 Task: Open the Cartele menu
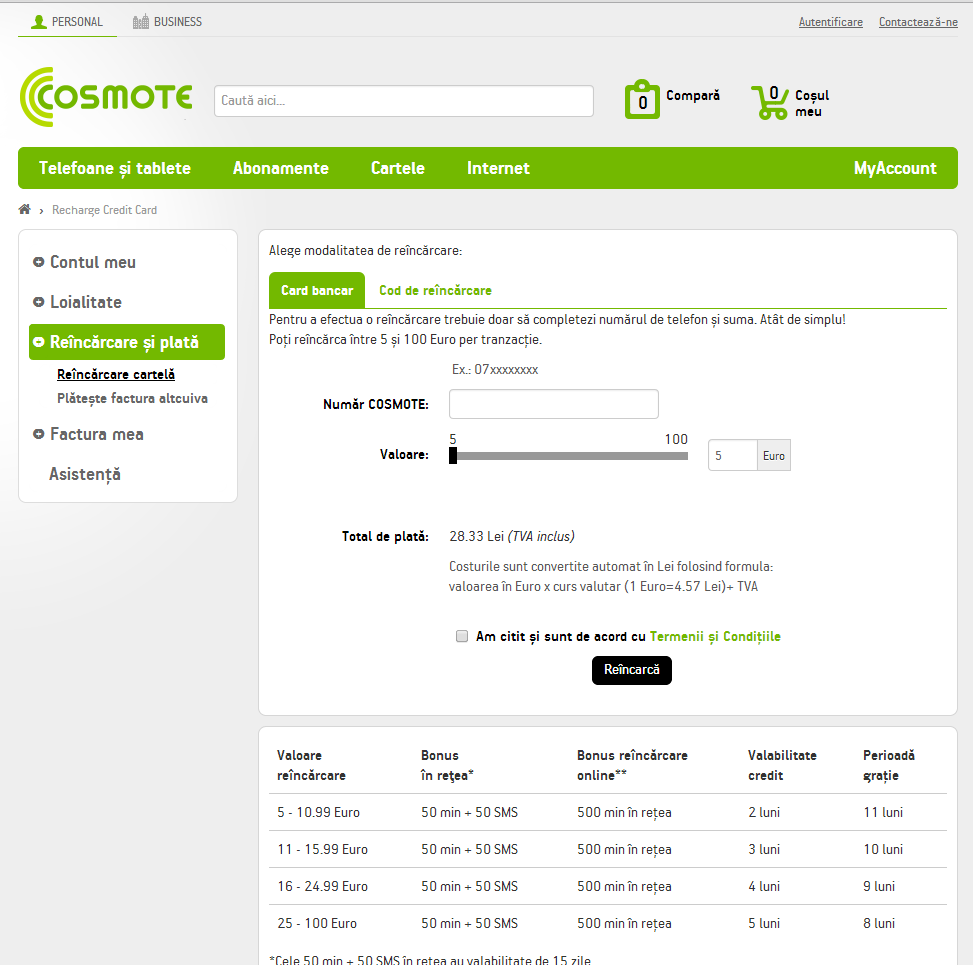(398, 168)
